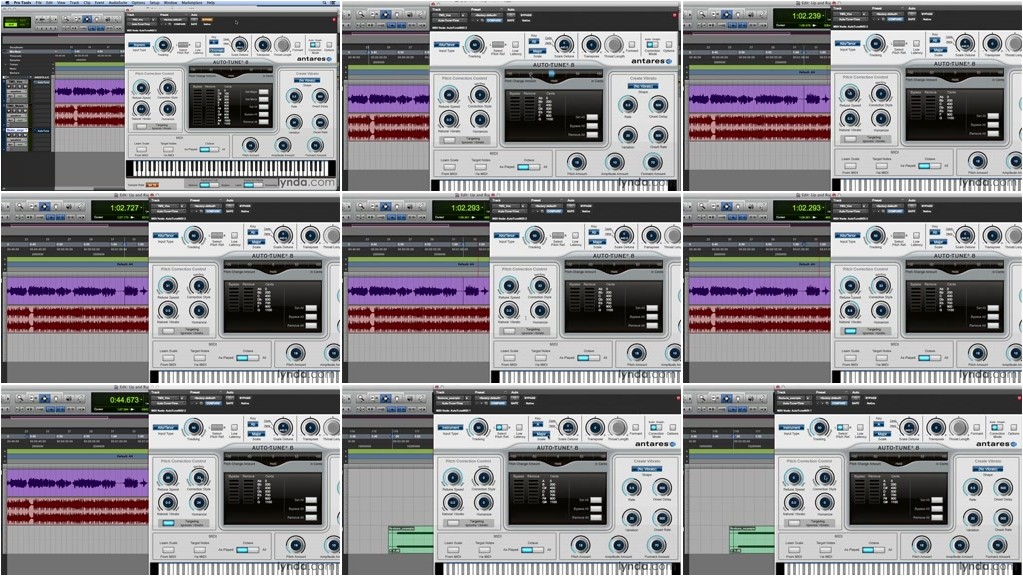1023x576 pixels.
Task: Click the 1:02.727 main counter display
Action: coord(125,208)
